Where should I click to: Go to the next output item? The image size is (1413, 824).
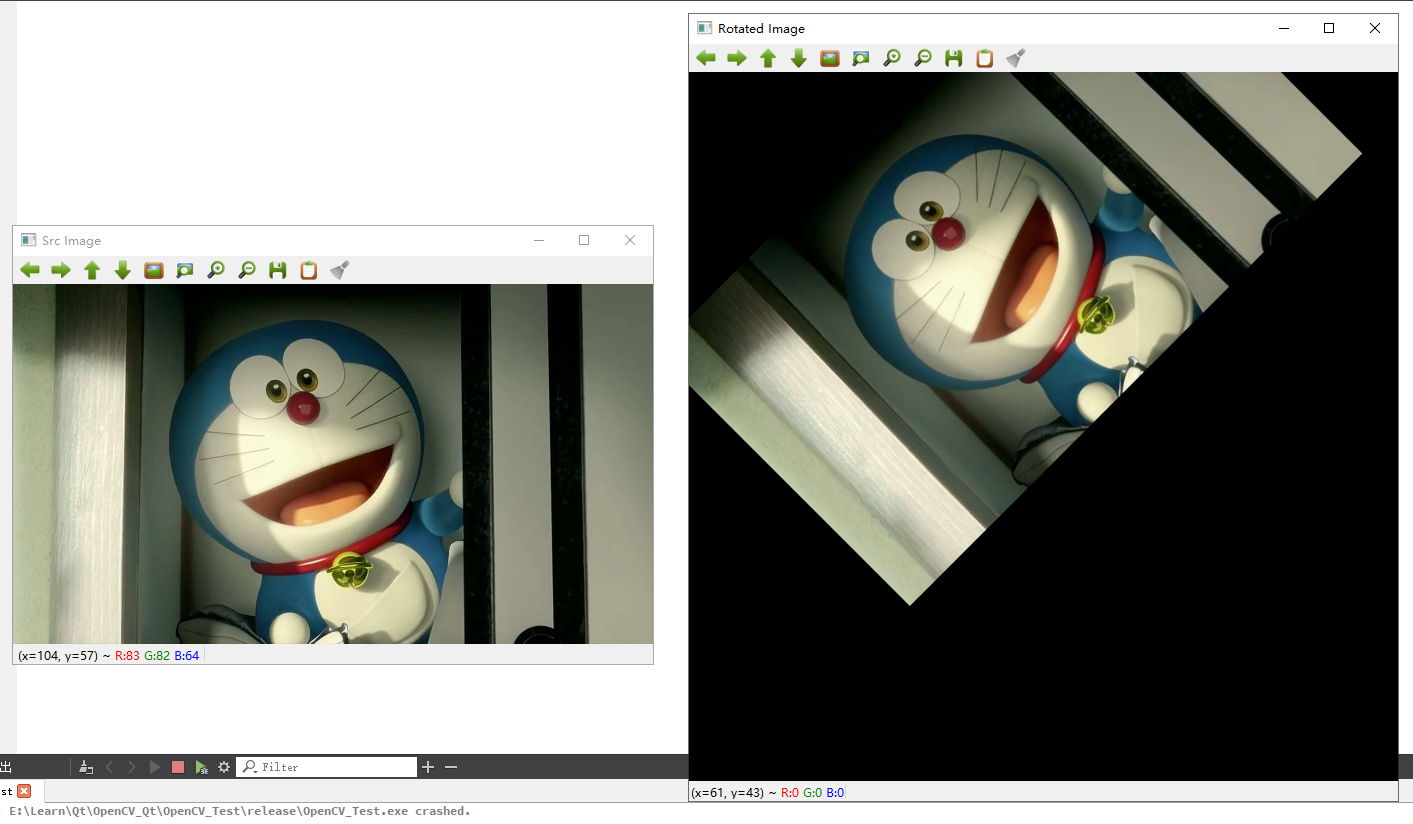tap(131, 767)
